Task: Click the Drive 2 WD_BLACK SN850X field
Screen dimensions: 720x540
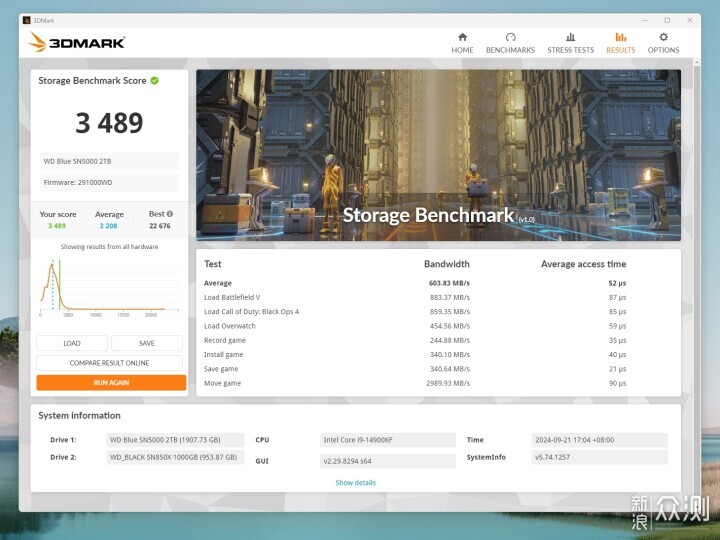Action: coord(175,457)
